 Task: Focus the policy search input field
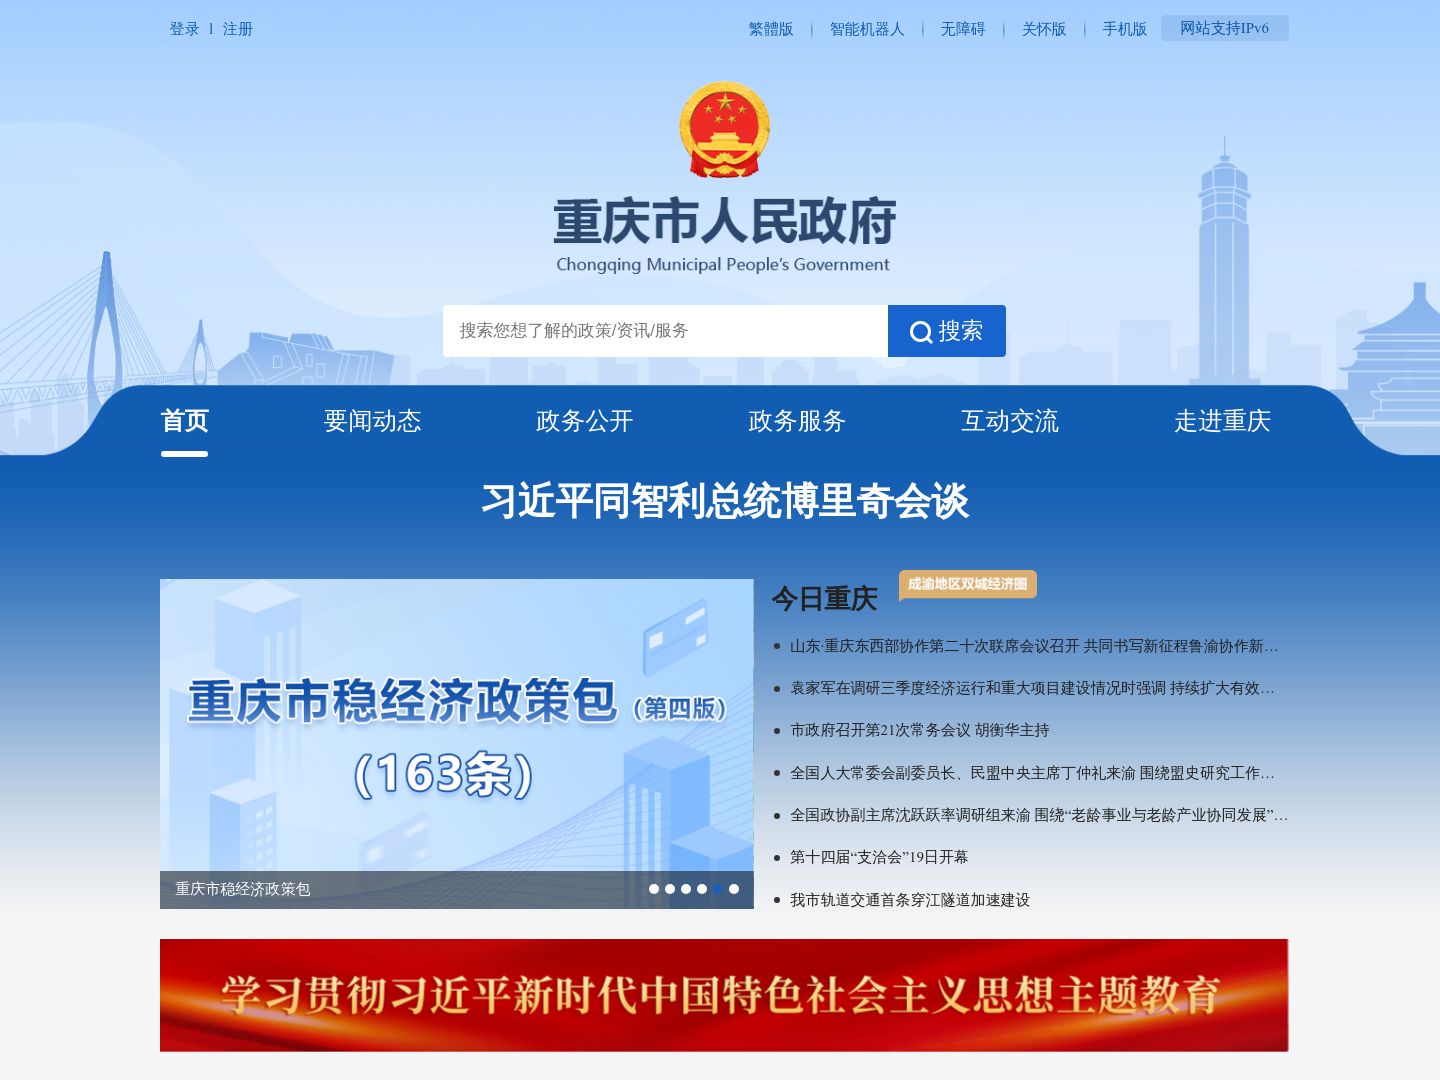665,331
